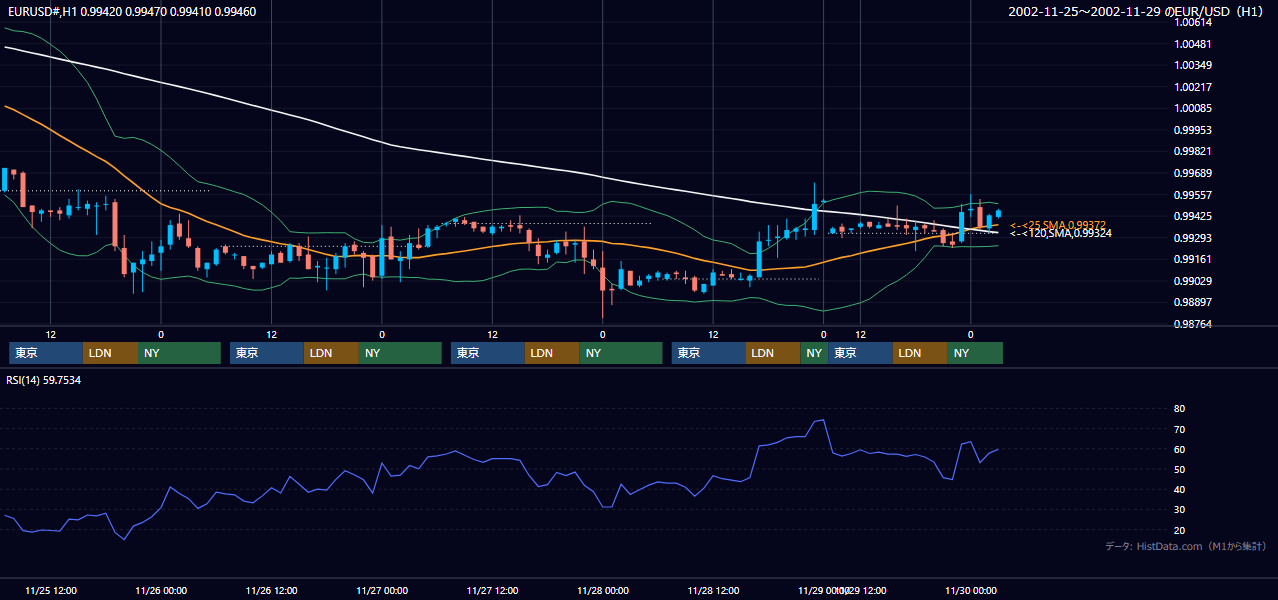Select the rightmost LDN session block
The height and width of the screenshot is (600, 1278).
921,353
